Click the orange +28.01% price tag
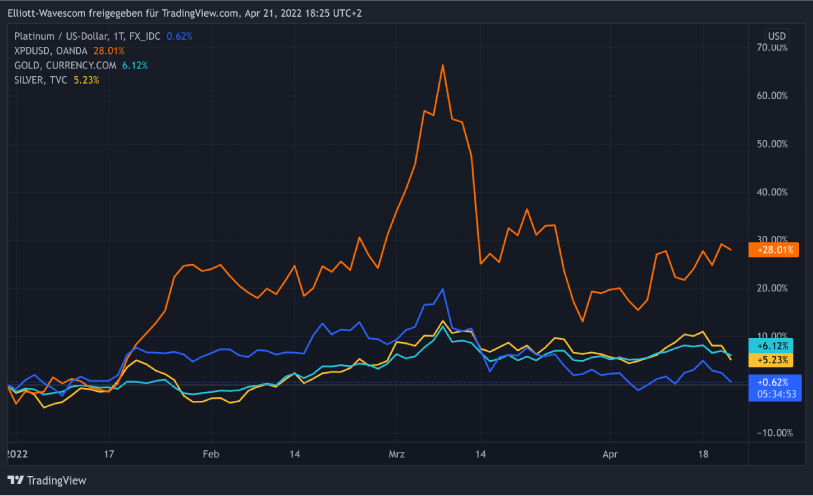The width and height of the screenshot is (813, 496). click(774, 250)
